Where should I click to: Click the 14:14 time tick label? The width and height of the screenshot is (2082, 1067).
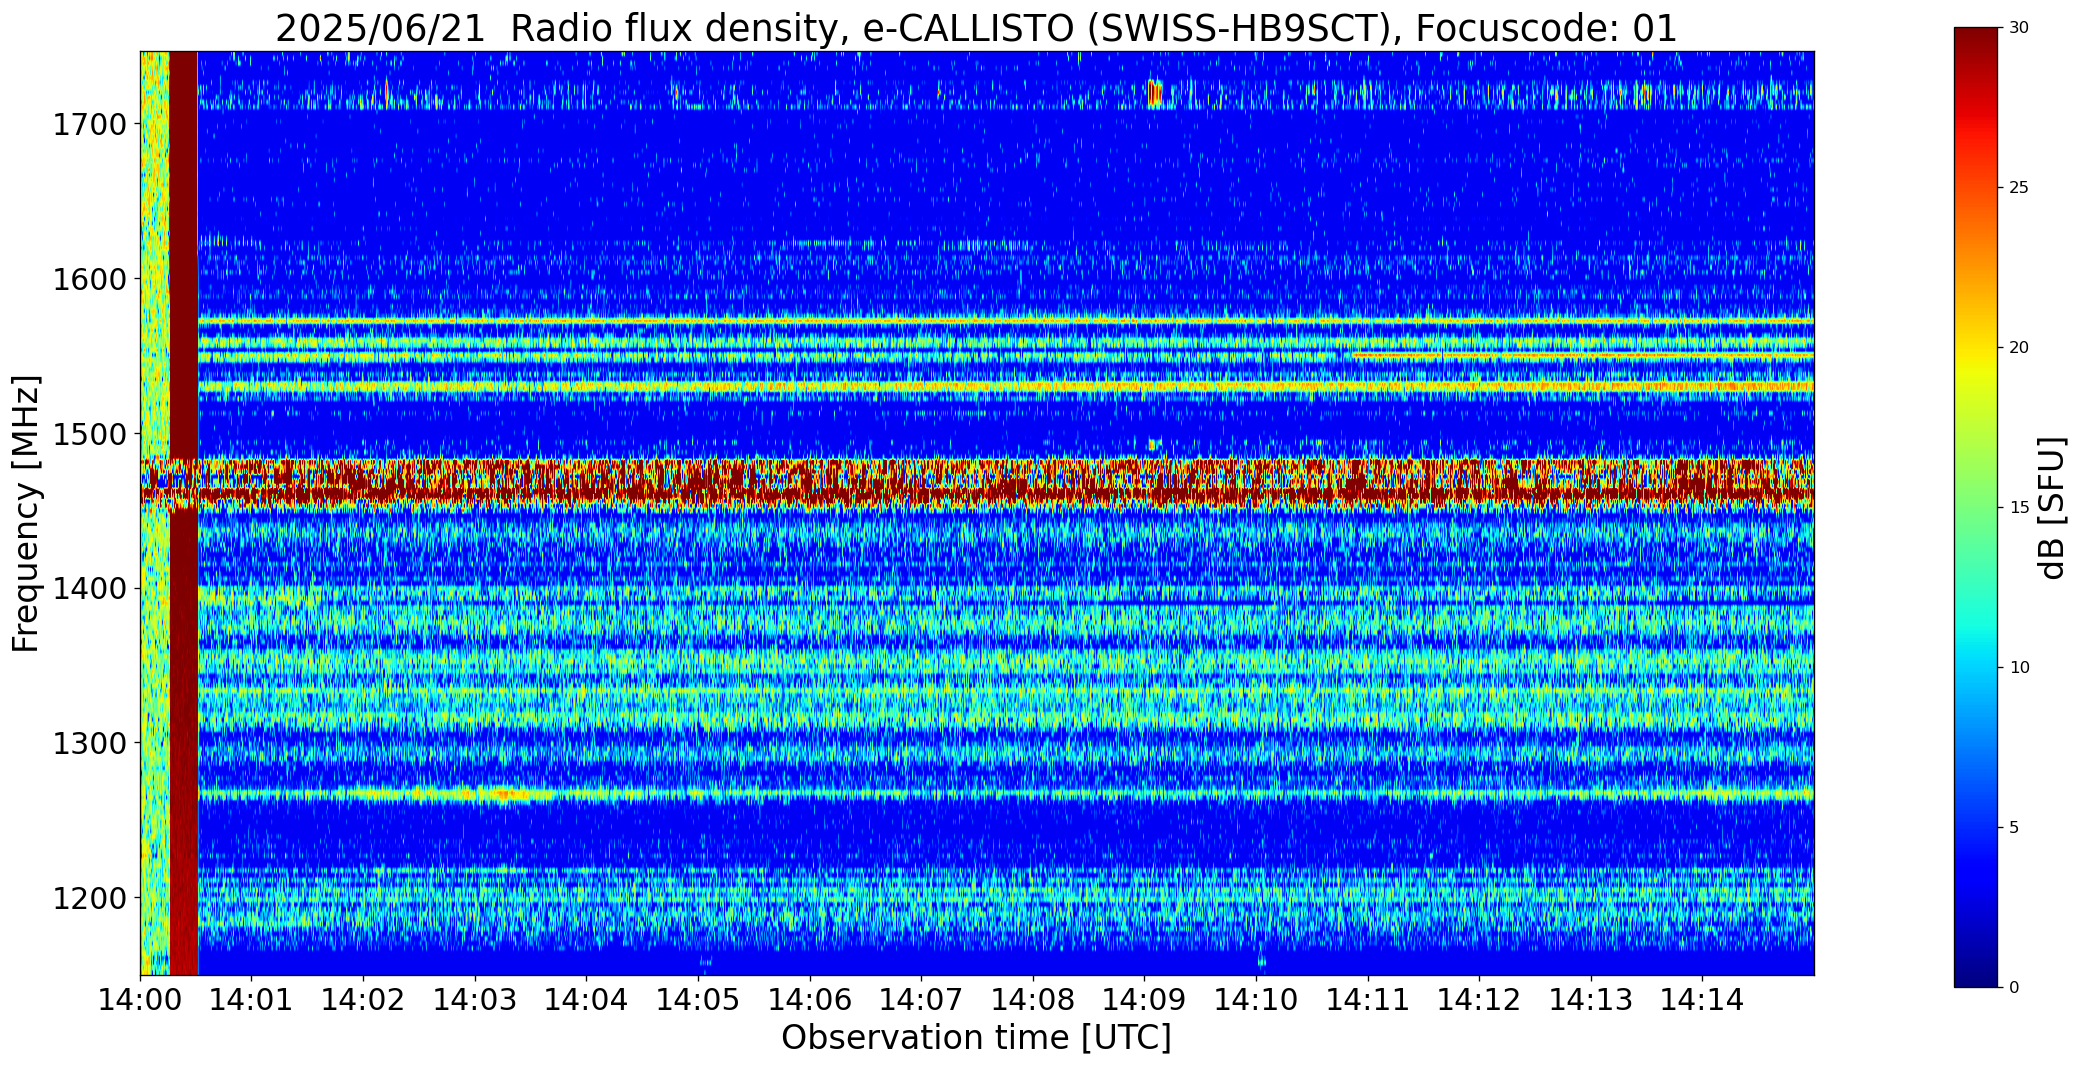(1702, 999)
